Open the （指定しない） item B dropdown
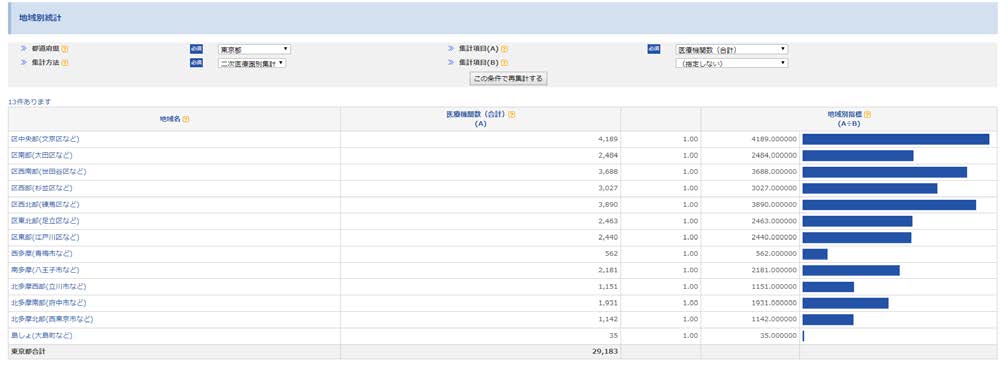 (x=732, y=64)
